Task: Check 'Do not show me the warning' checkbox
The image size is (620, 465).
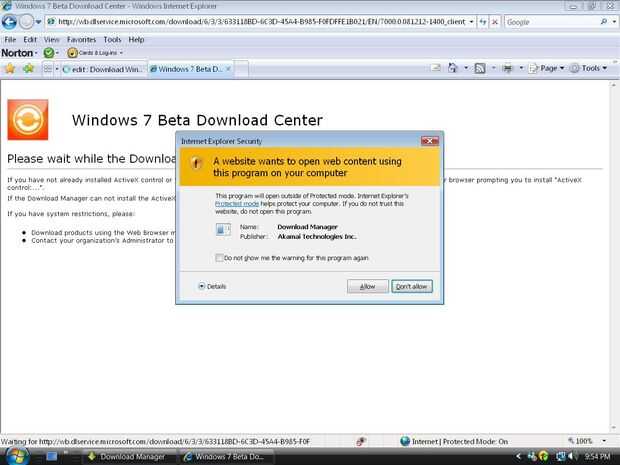Action: (x=219, y=258)
